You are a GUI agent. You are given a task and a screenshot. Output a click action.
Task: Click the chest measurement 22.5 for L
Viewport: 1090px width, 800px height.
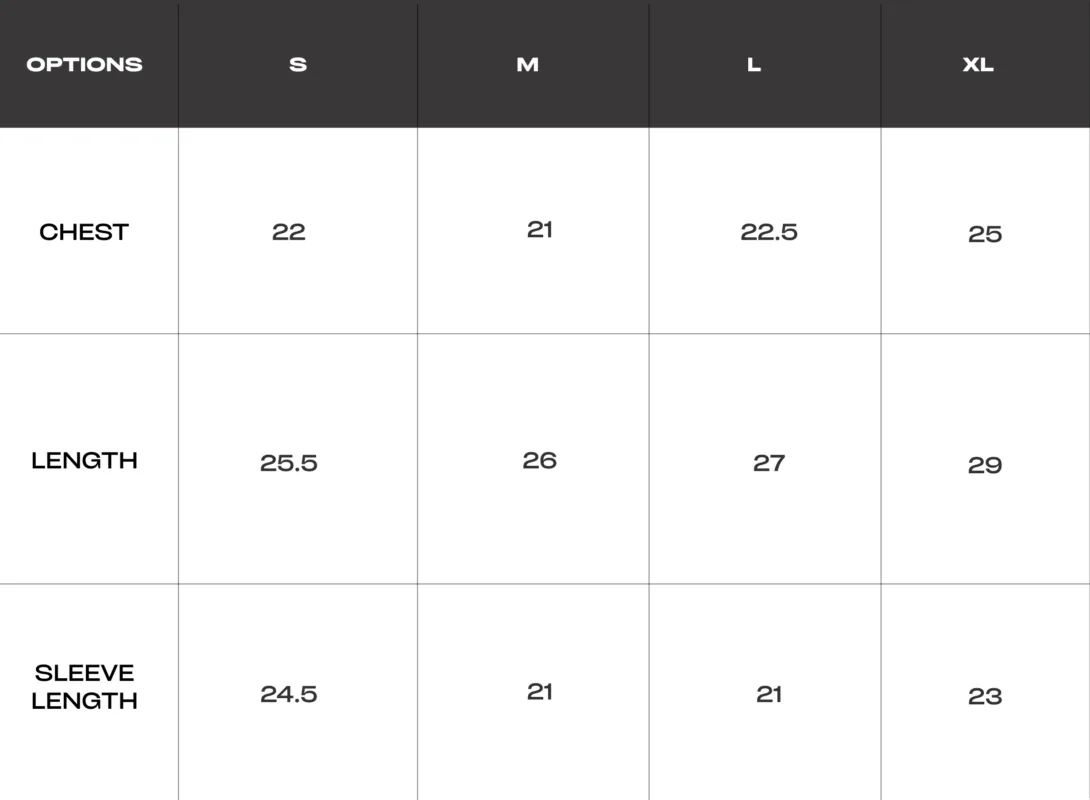point(769,232)
